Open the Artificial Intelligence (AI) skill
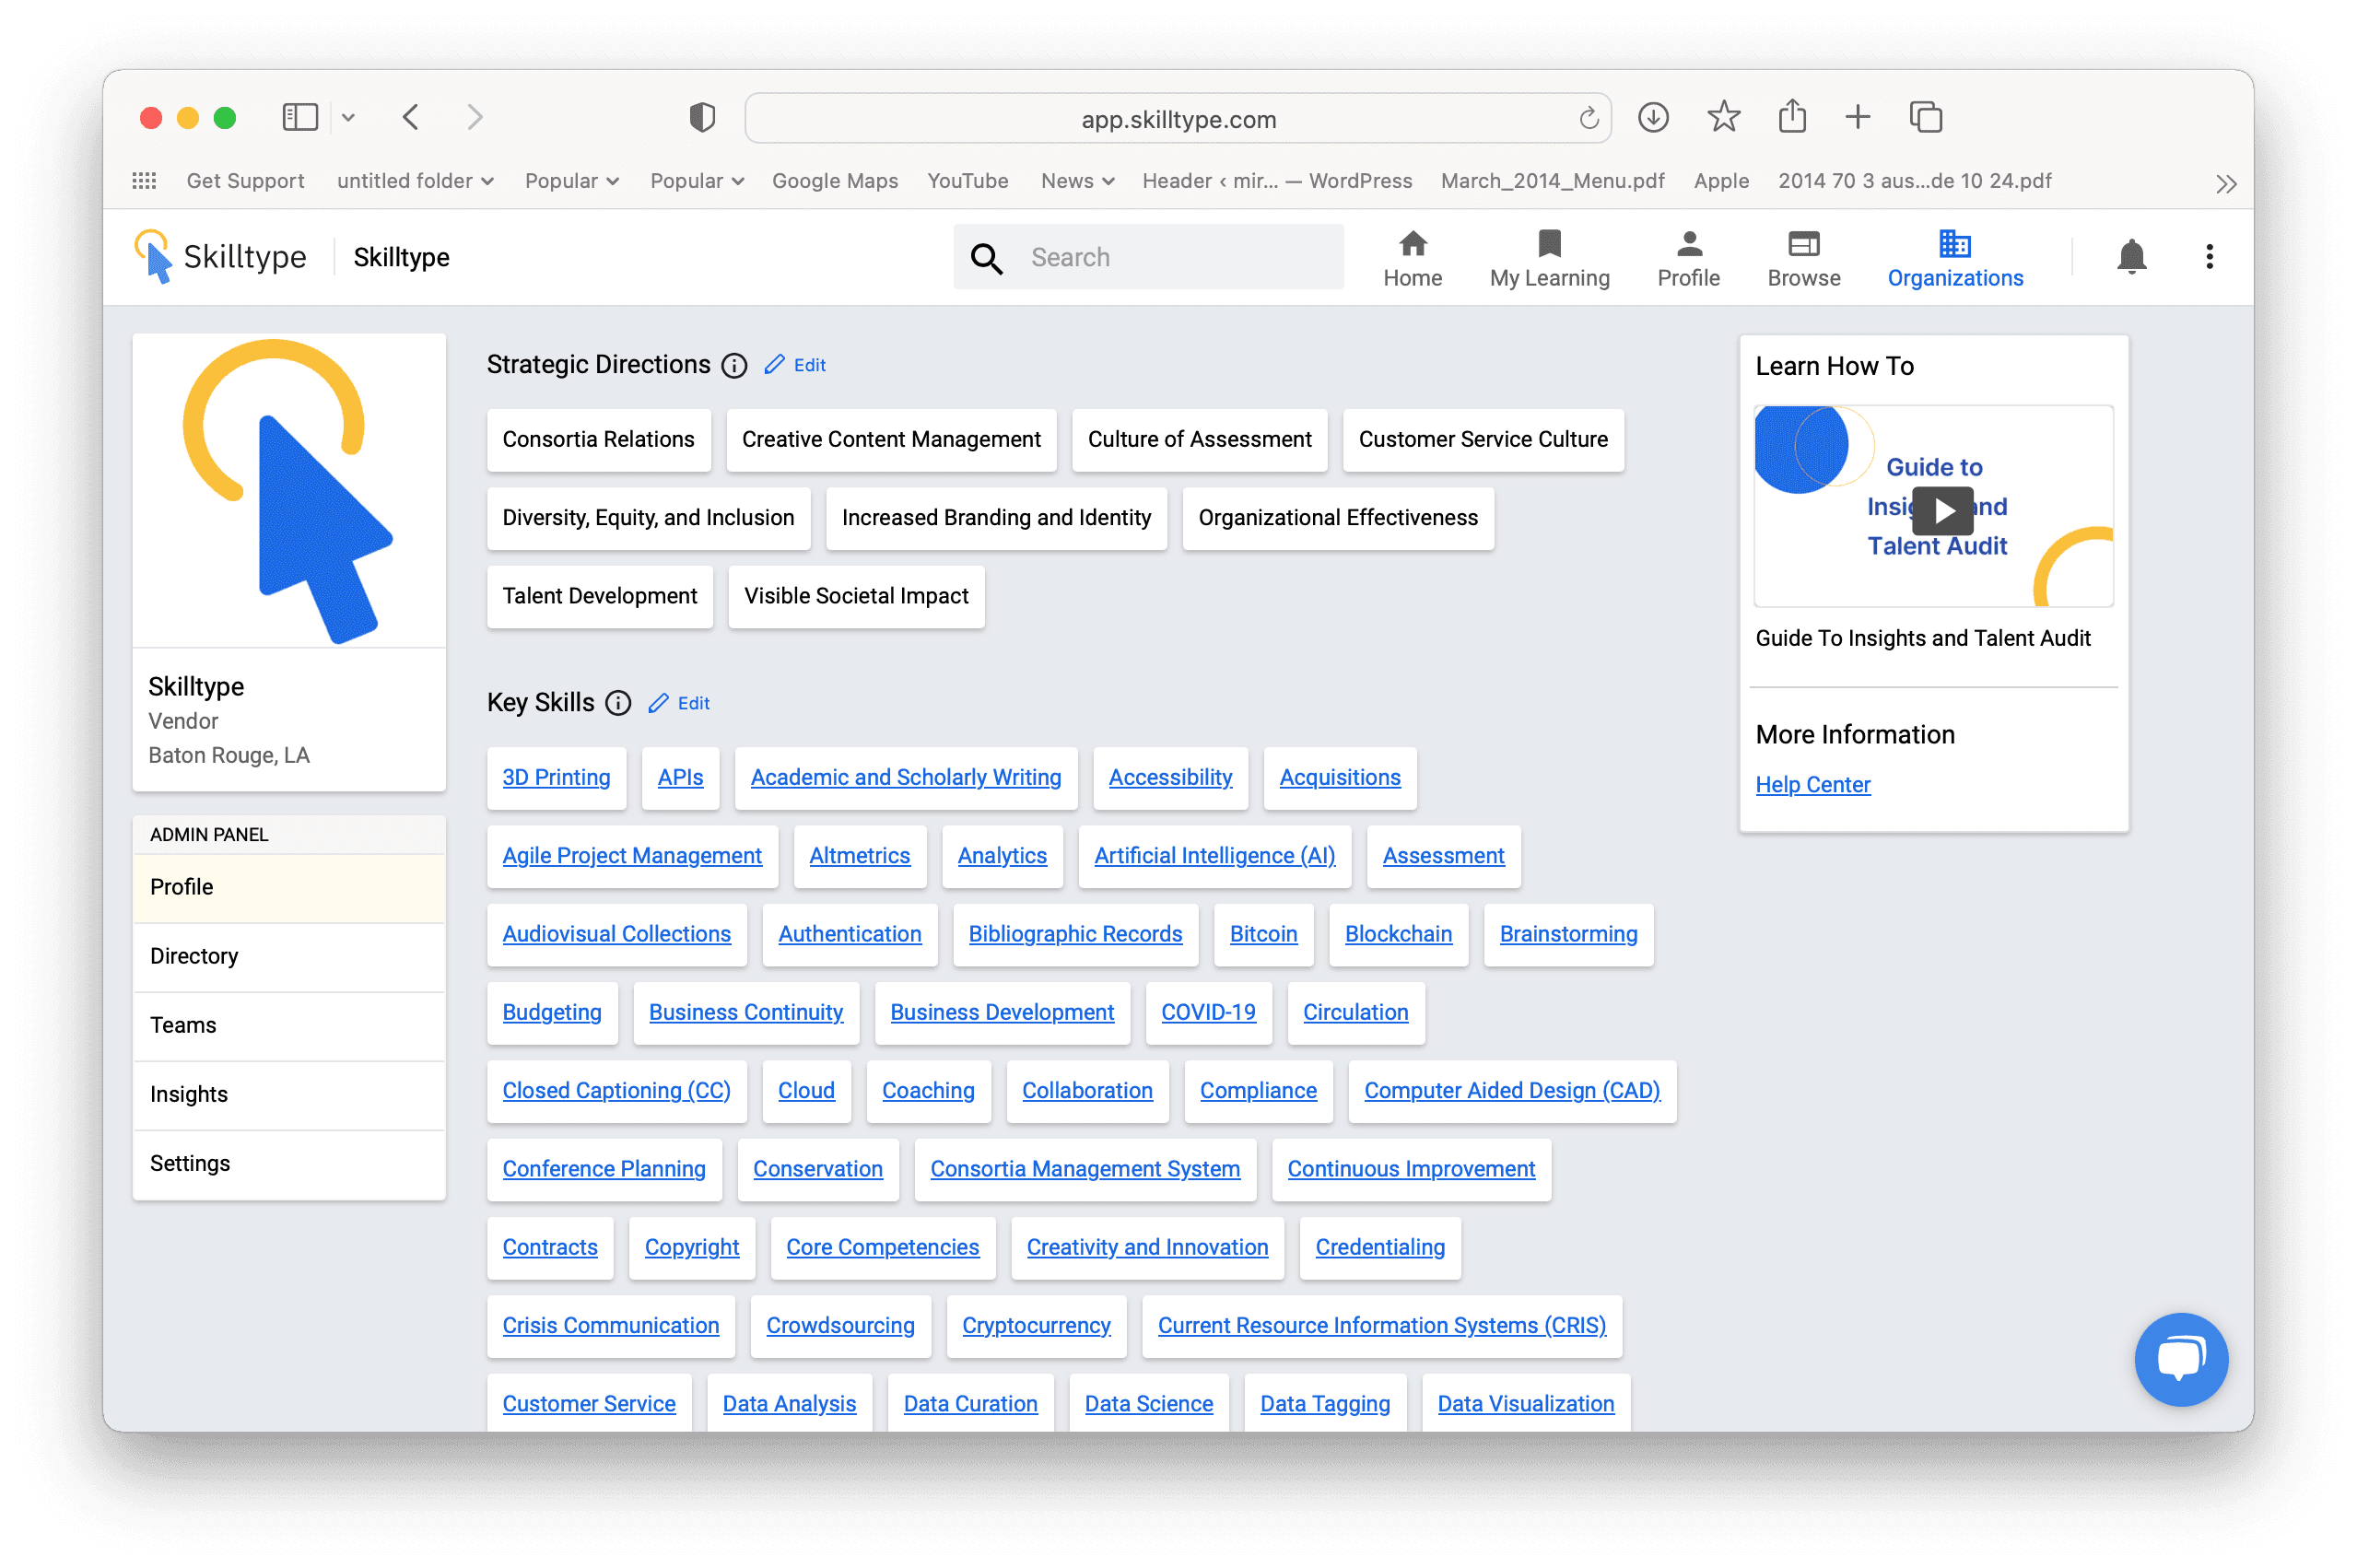This screenshot has height=1568, width=2357. tap(1214, 856)
